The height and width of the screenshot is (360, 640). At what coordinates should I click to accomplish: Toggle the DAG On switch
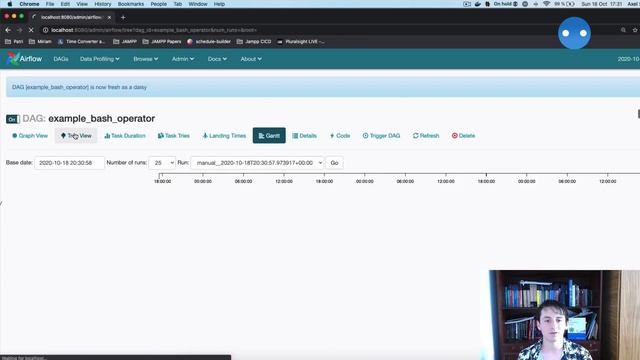(x=12, y=119)
